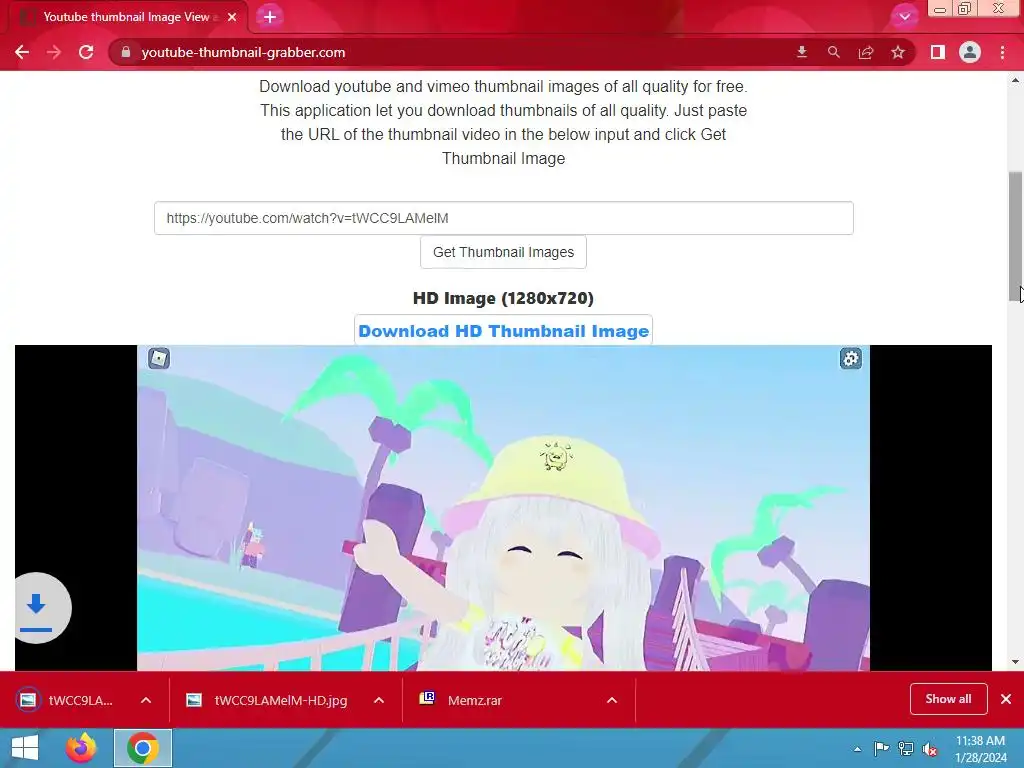1024x768 pixels.
Task: Expand options for tWCC9LA... download
Action: (x=146, y=700)
